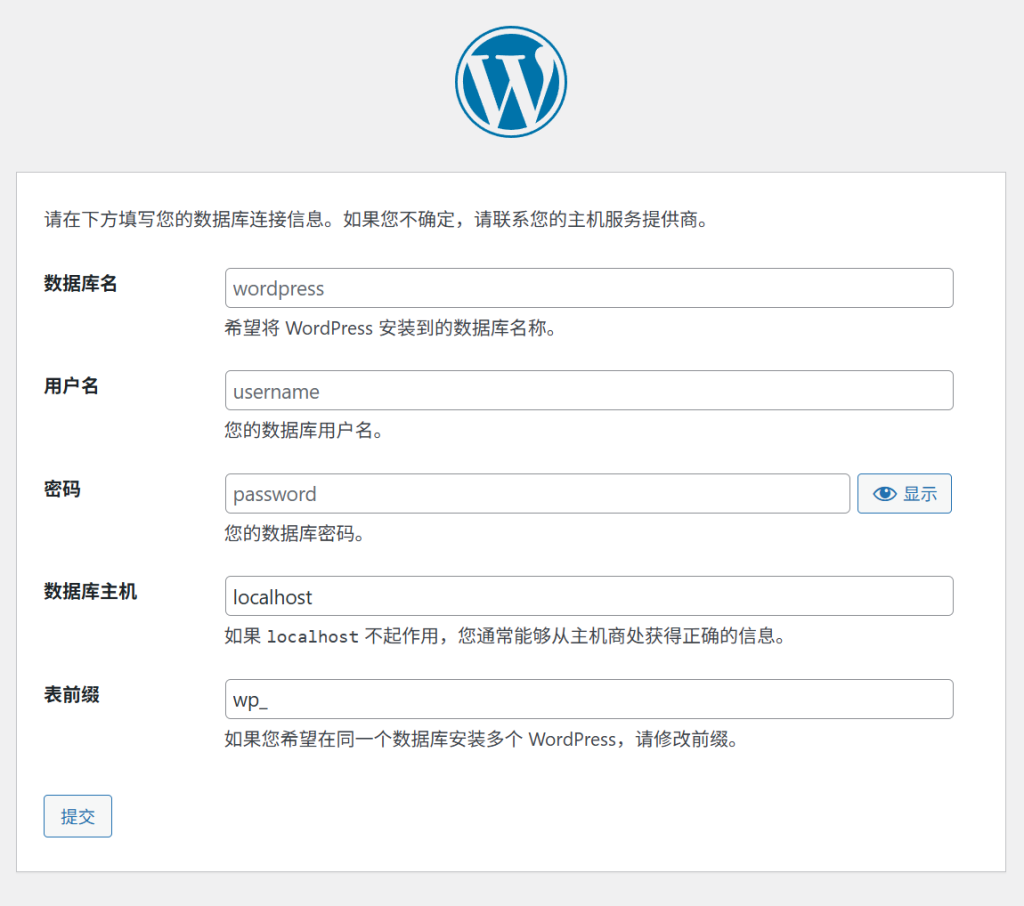The width and height of the screenshot is (1024, 906).
Task: Click the 数据库主机 field label
Action: click(91, 592)
